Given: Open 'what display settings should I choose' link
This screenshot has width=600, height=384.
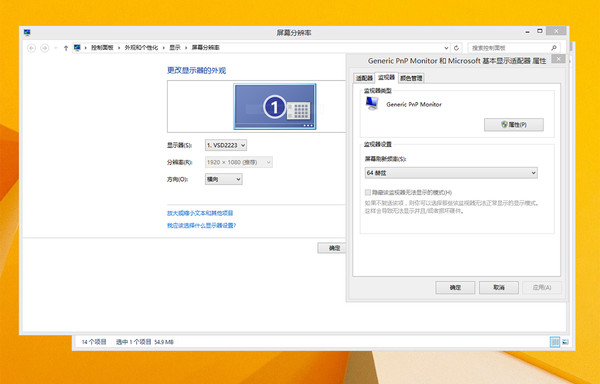Looking at the screenshot, I should [x=202, y=225].
